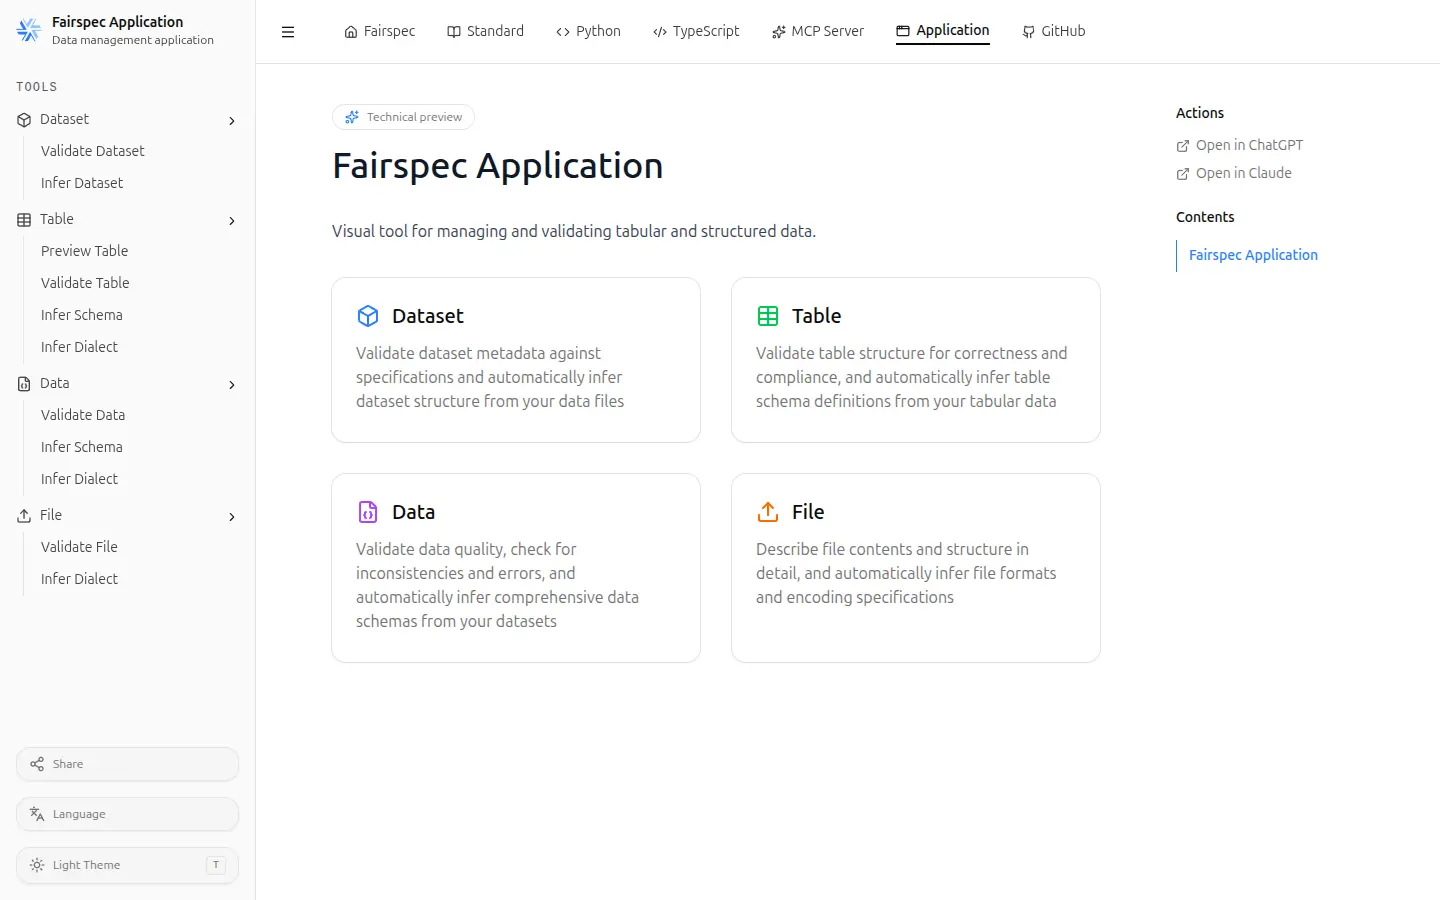Click the Fairspec snowflake logo icon
Viewport: 1440px width, 900px height.
[29, 30]
